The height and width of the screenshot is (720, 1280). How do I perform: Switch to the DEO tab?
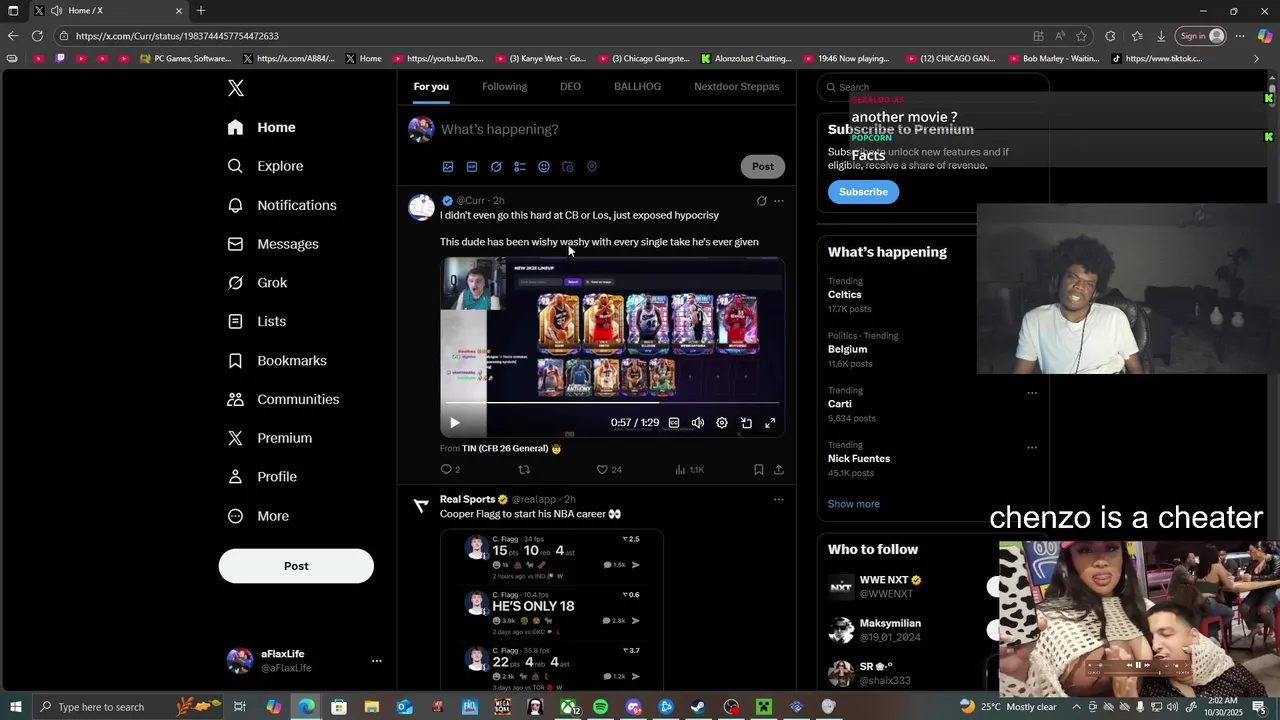[570, 87]
